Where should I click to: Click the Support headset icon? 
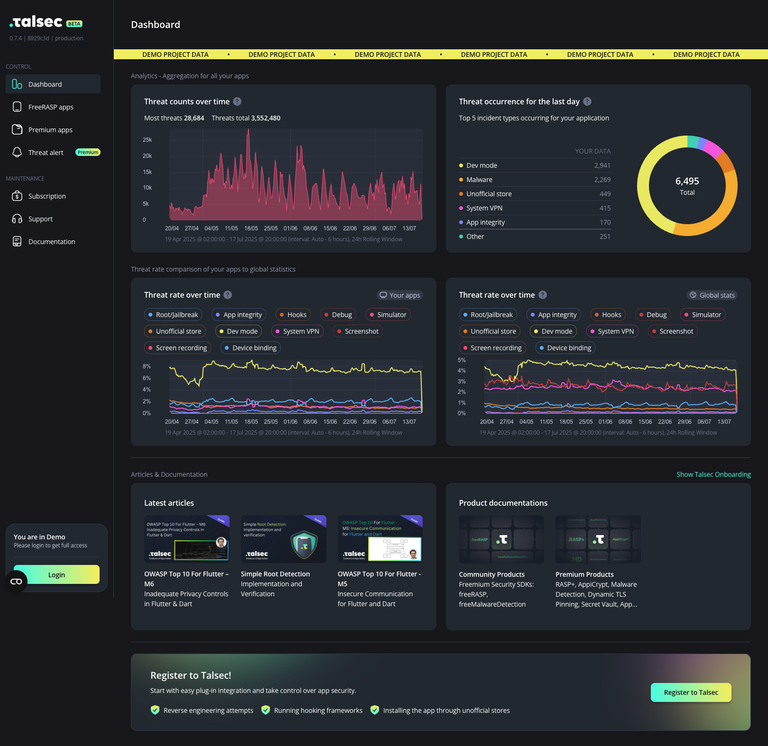point(17,219)
